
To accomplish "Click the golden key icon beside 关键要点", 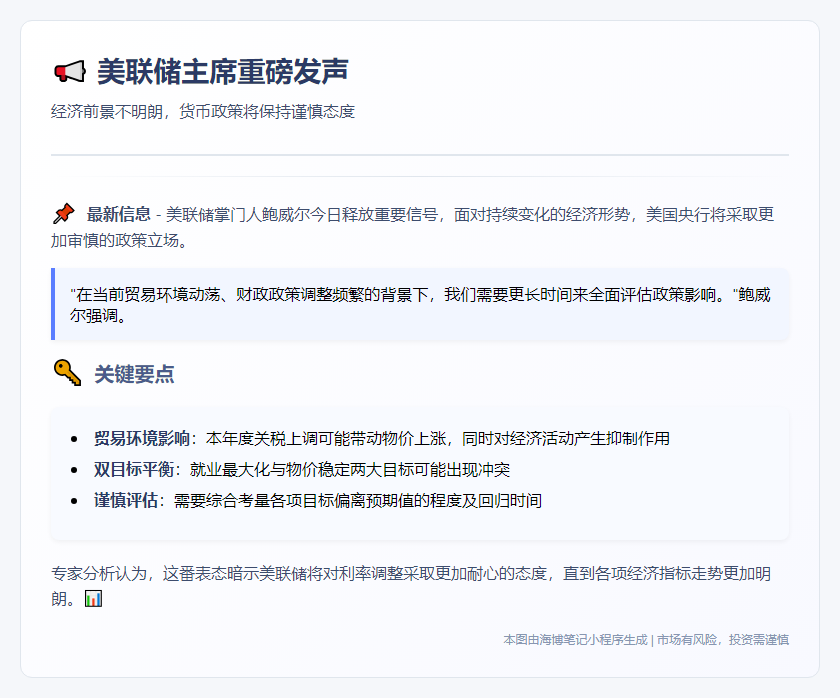I will (x=67, y=373).
